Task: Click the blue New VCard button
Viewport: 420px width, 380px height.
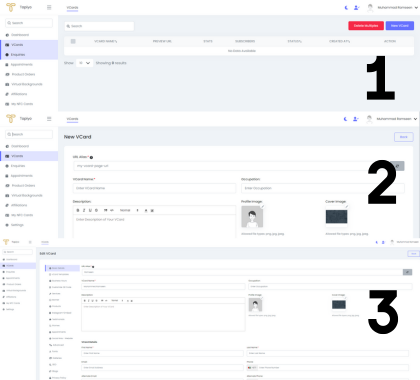Action: (400, 26)
